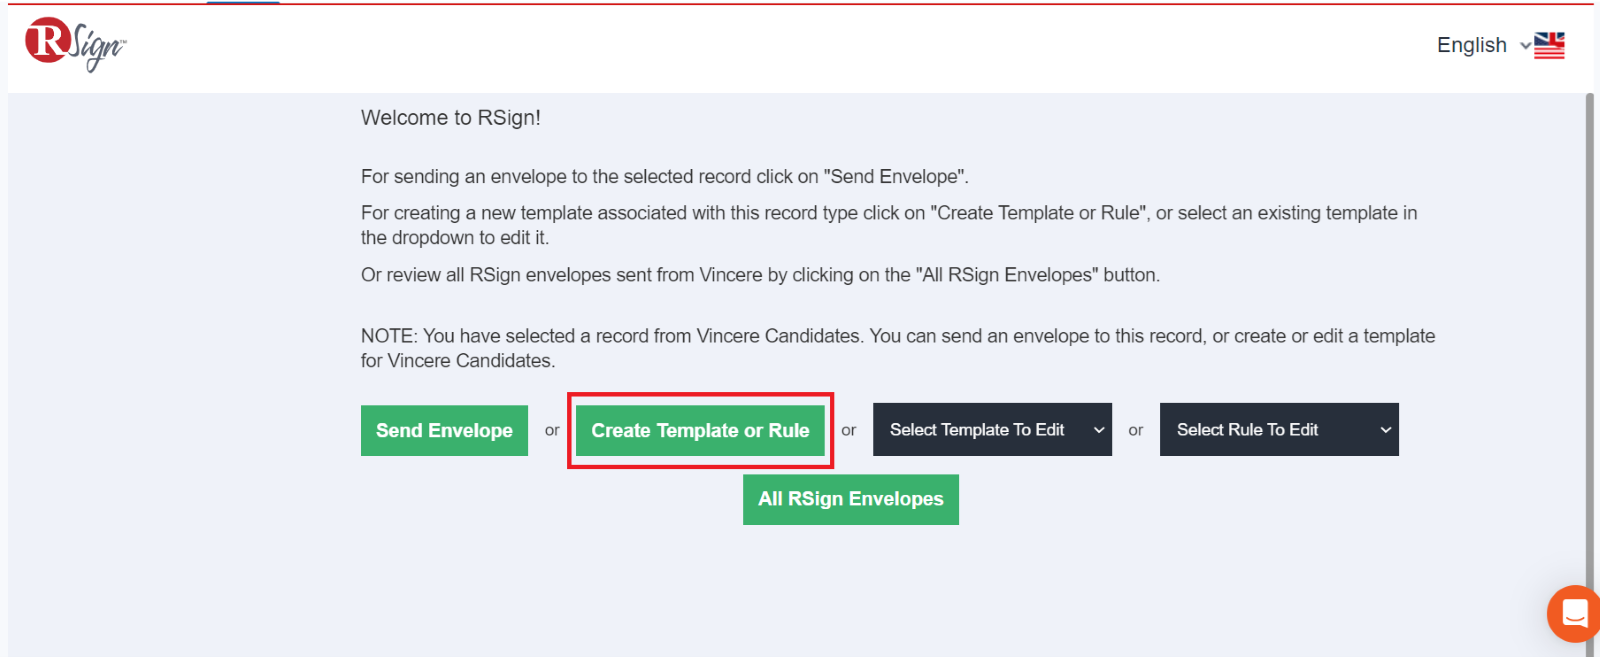Click "or" between Send Envelope and Create Template

(x=552, y=431)
